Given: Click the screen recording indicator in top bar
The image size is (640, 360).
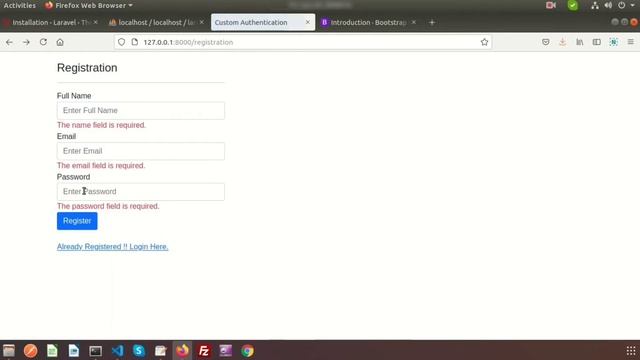Looking at the screenshot, I should (x=551, y=5).
